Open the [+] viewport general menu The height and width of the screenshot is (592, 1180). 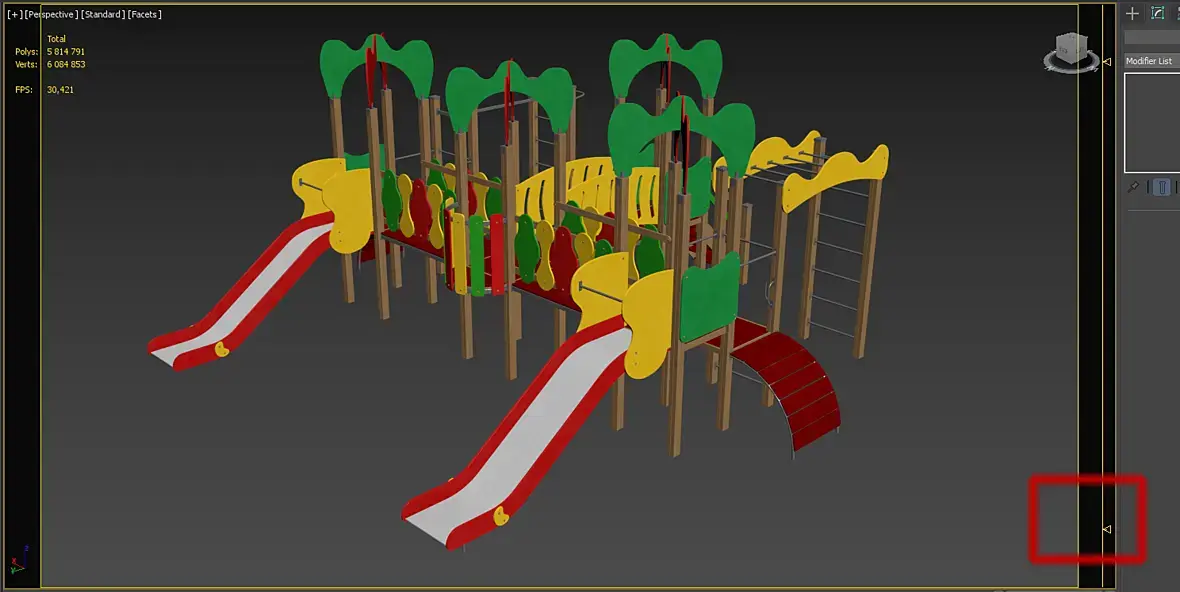[14, 14]
